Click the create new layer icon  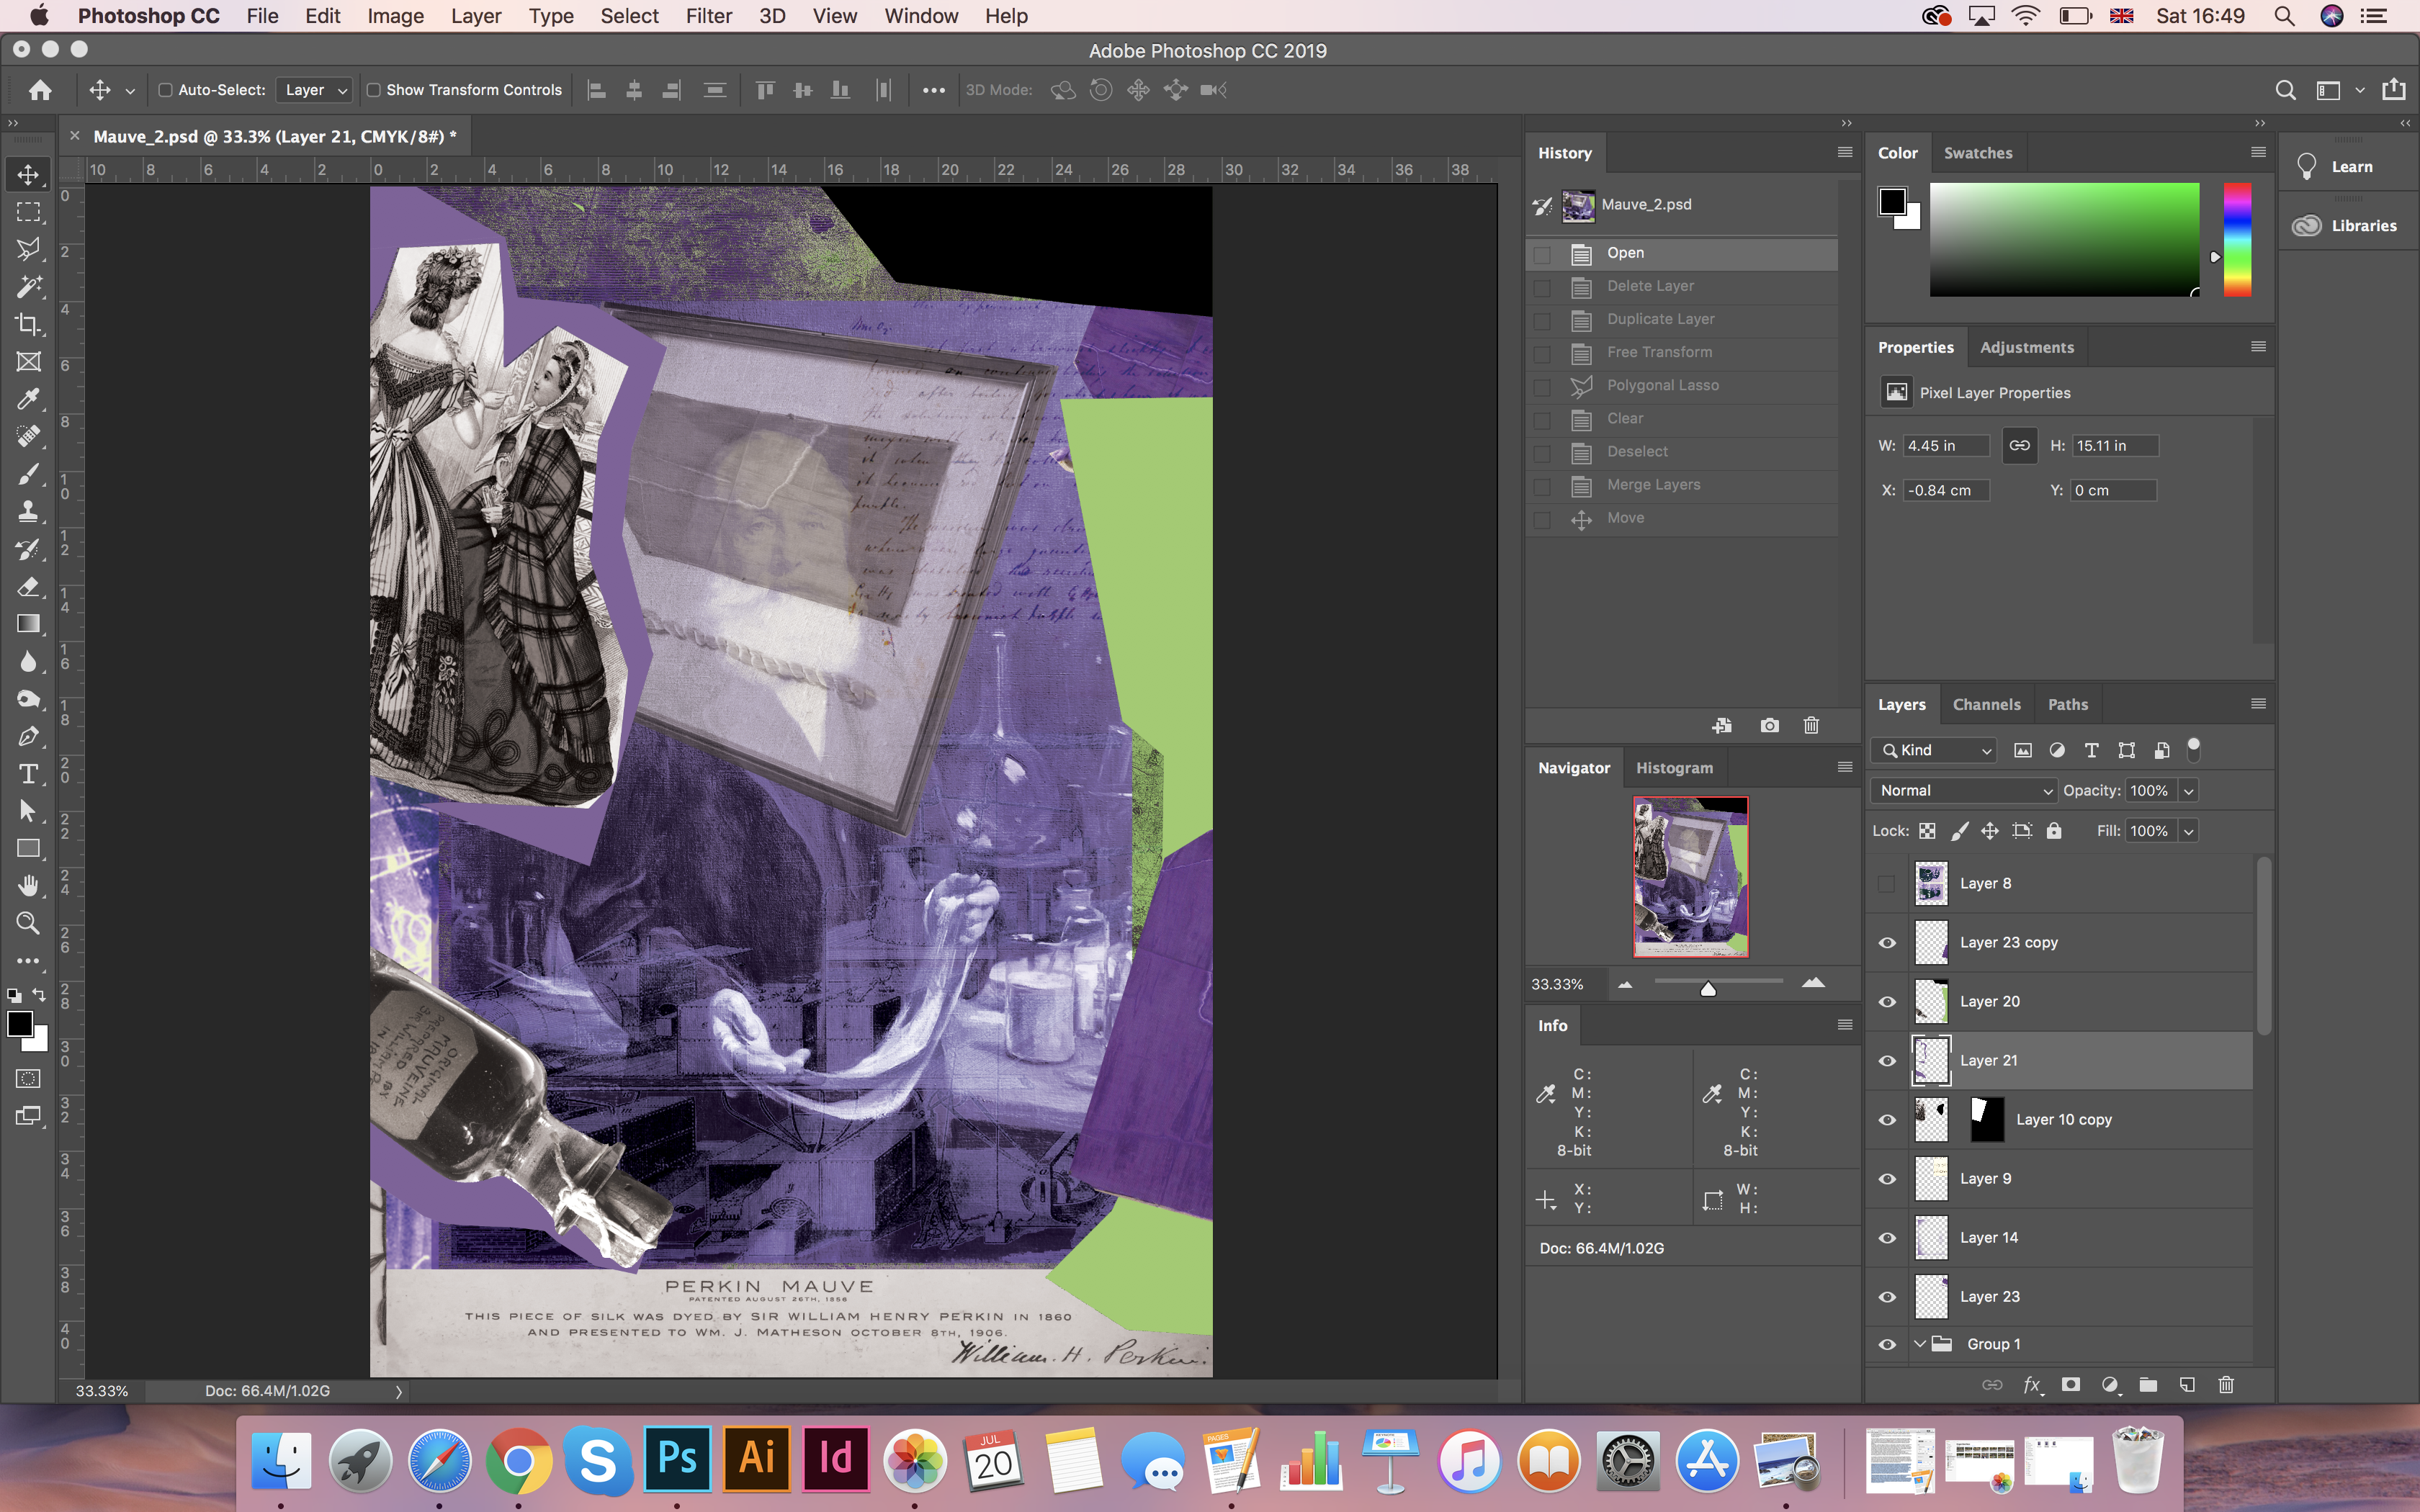[x=2187, y=1385]
